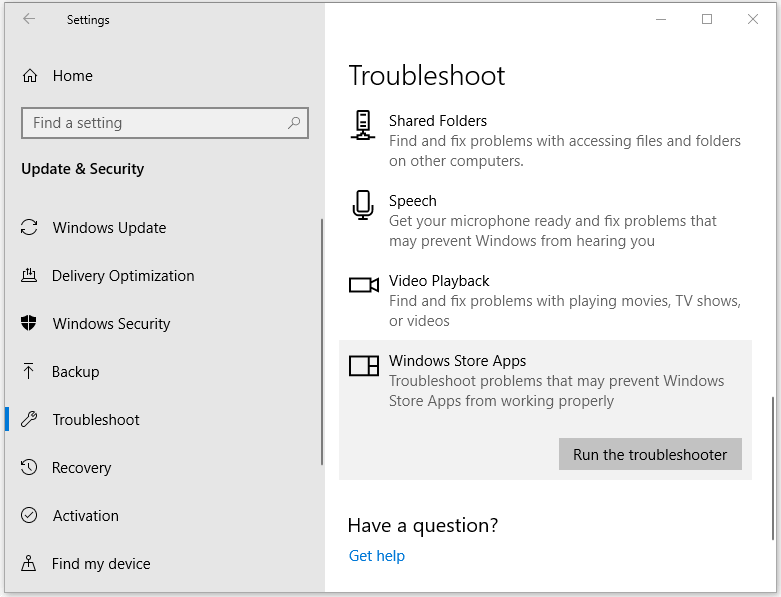The image size is (781, 597).
Task: Click the Have a question? heading
Action: coord(423,525)
